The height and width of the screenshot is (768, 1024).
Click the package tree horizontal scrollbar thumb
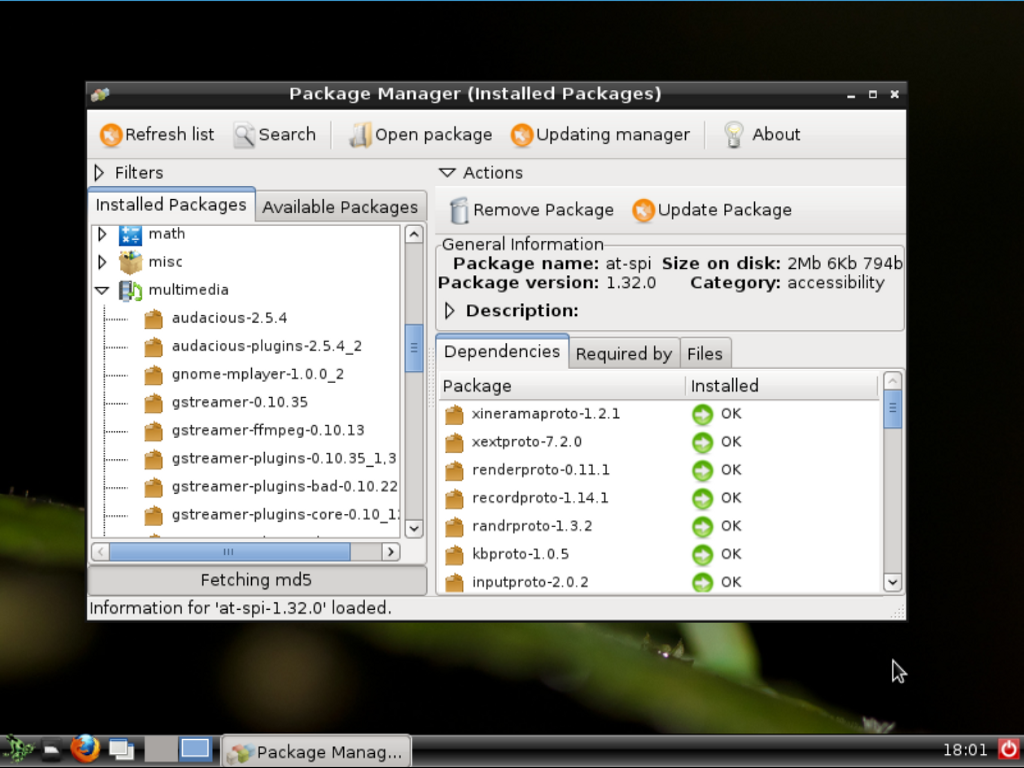[229, 552]
